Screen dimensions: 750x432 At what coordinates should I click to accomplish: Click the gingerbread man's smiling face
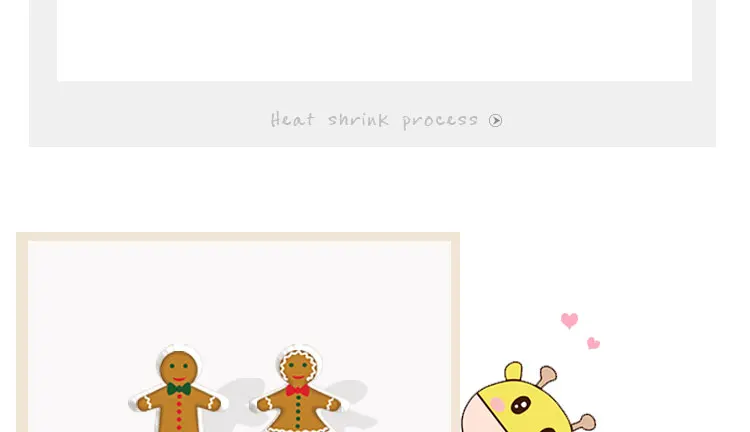click(178, 368)
